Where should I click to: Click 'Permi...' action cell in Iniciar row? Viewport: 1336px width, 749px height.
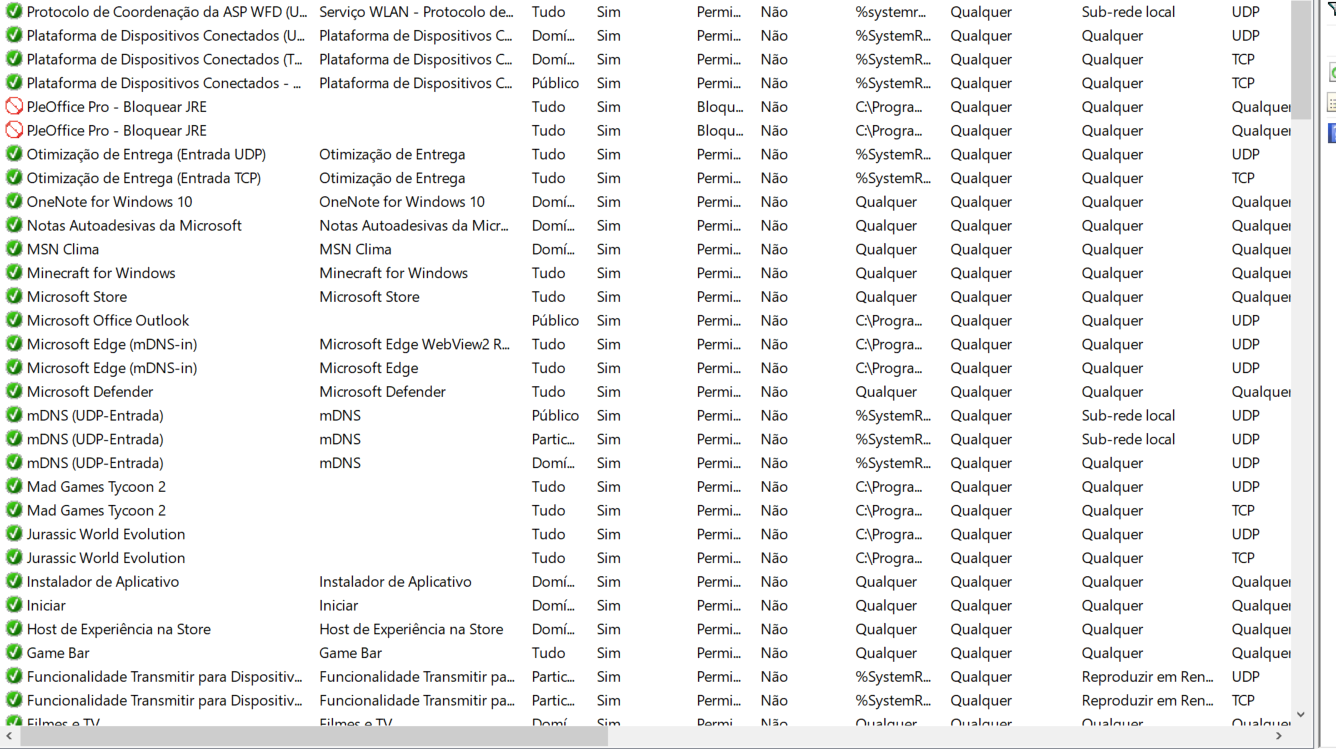click(x=719, y=606)
